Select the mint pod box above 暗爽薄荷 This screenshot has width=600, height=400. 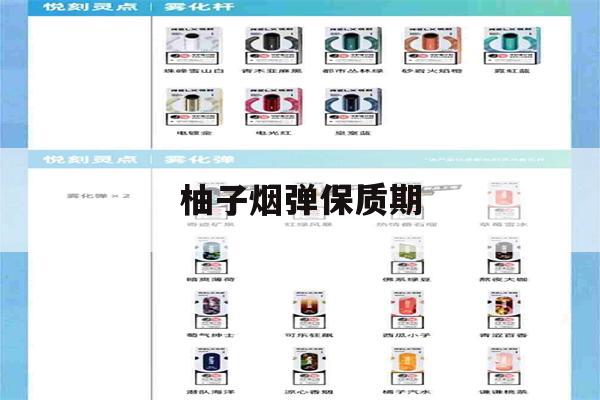[211, 255]
